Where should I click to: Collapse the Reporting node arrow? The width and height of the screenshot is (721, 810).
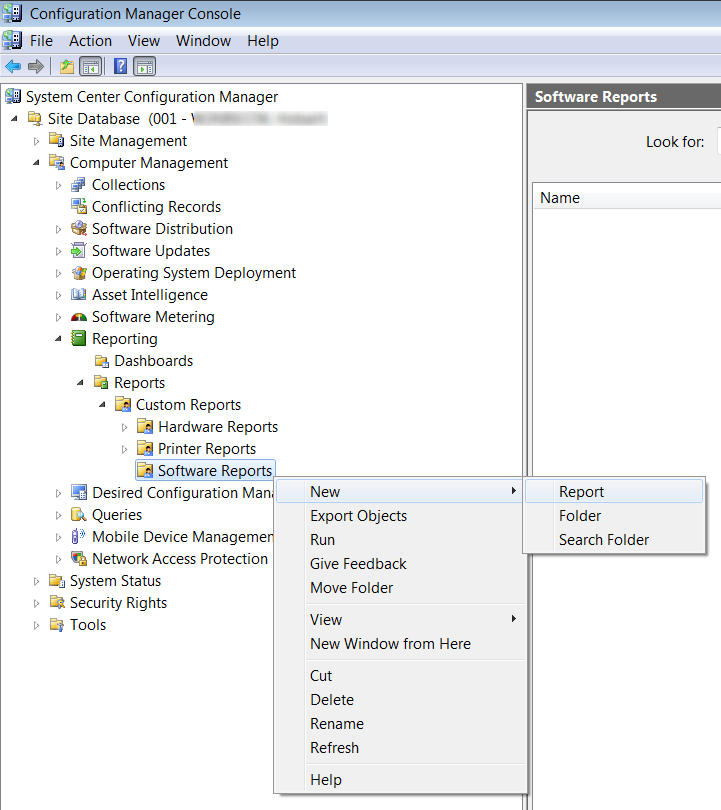coord(58,339)
